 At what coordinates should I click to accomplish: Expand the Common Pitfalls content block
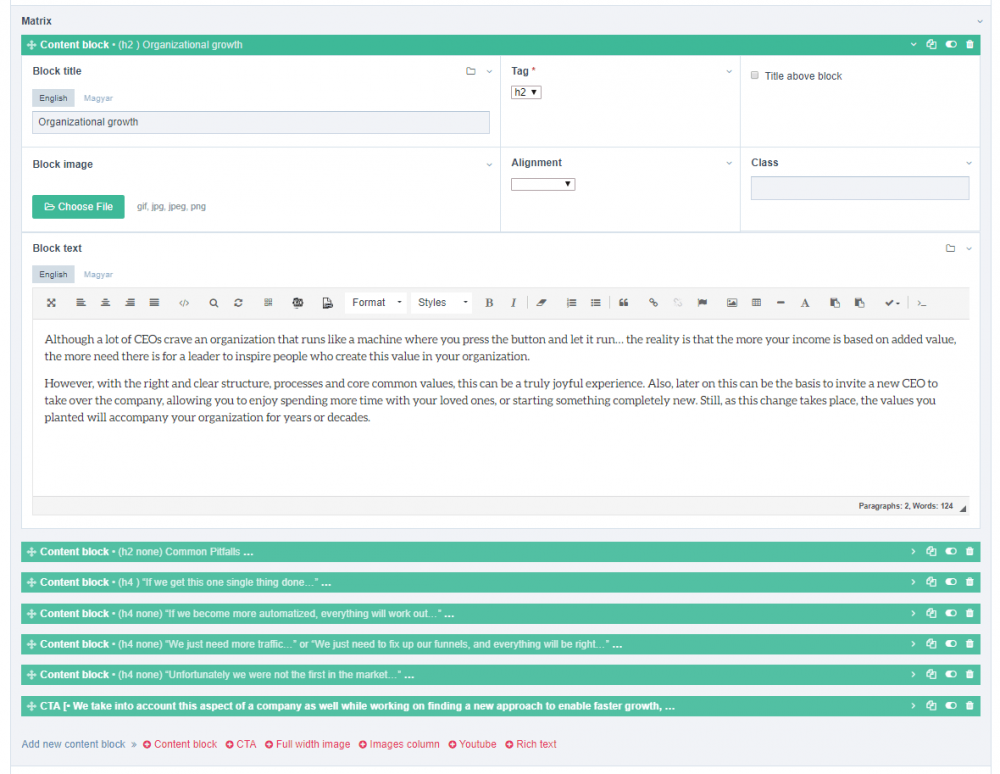tap(912, 552)
